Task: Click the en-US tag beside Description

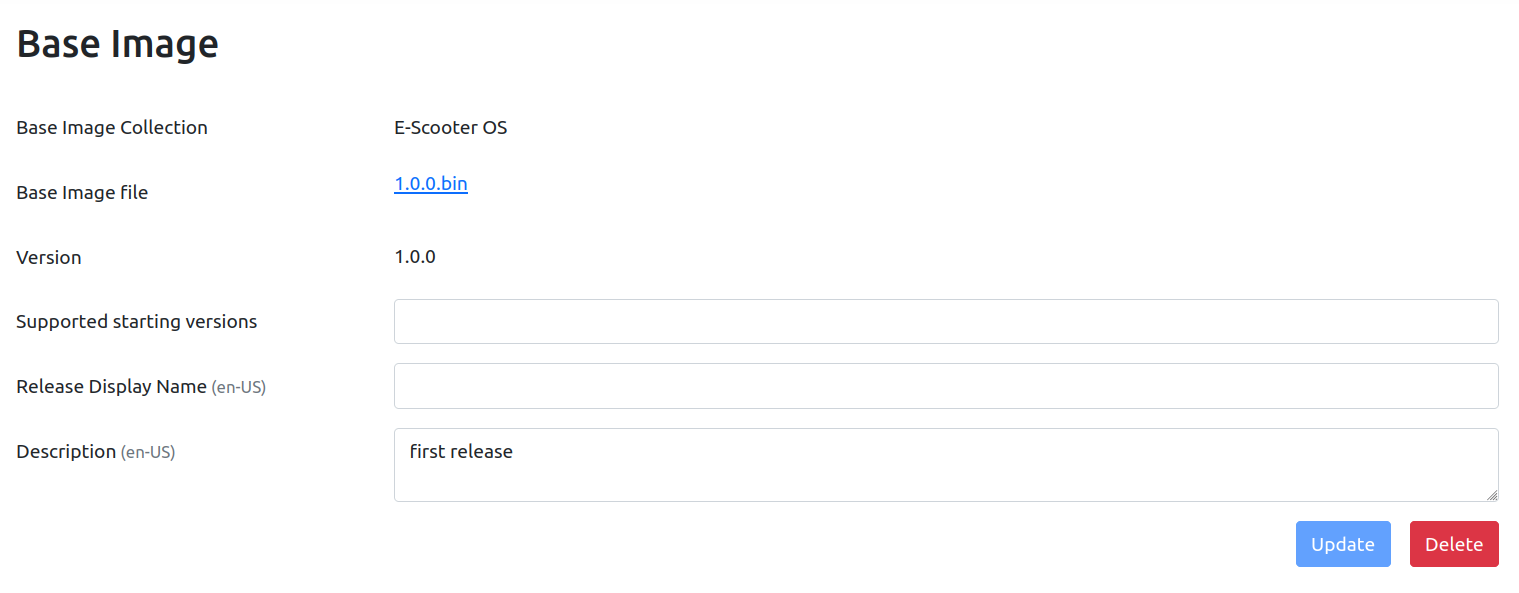Action: [148, 453]
